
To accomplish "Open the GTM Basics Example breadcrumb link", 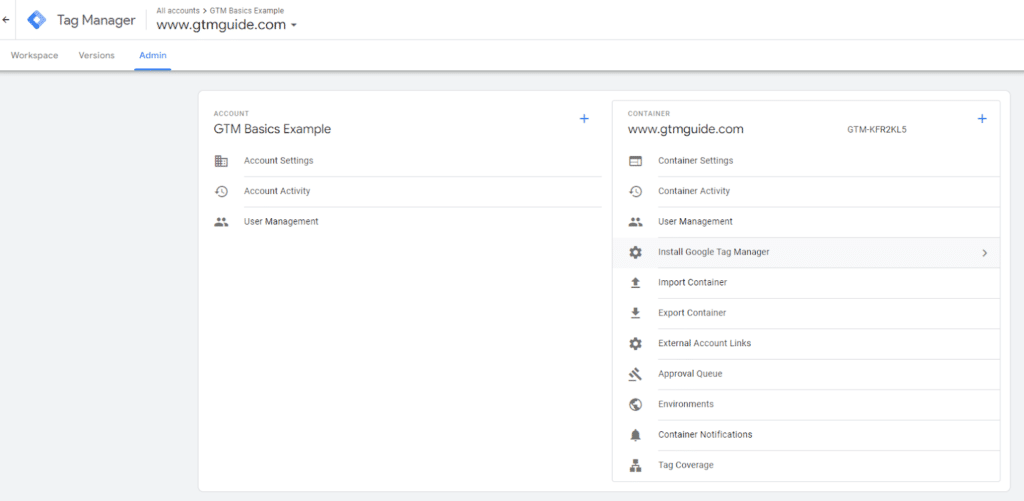I will (x=247, y=10).
